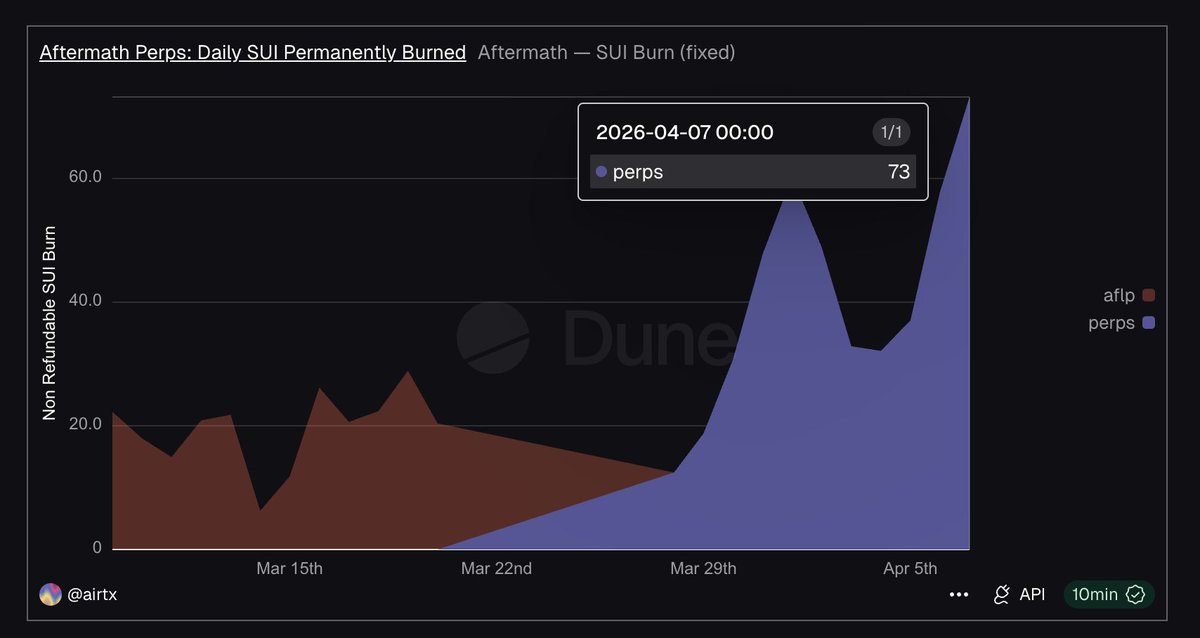Click the API plug icon

pos(1001,595)
